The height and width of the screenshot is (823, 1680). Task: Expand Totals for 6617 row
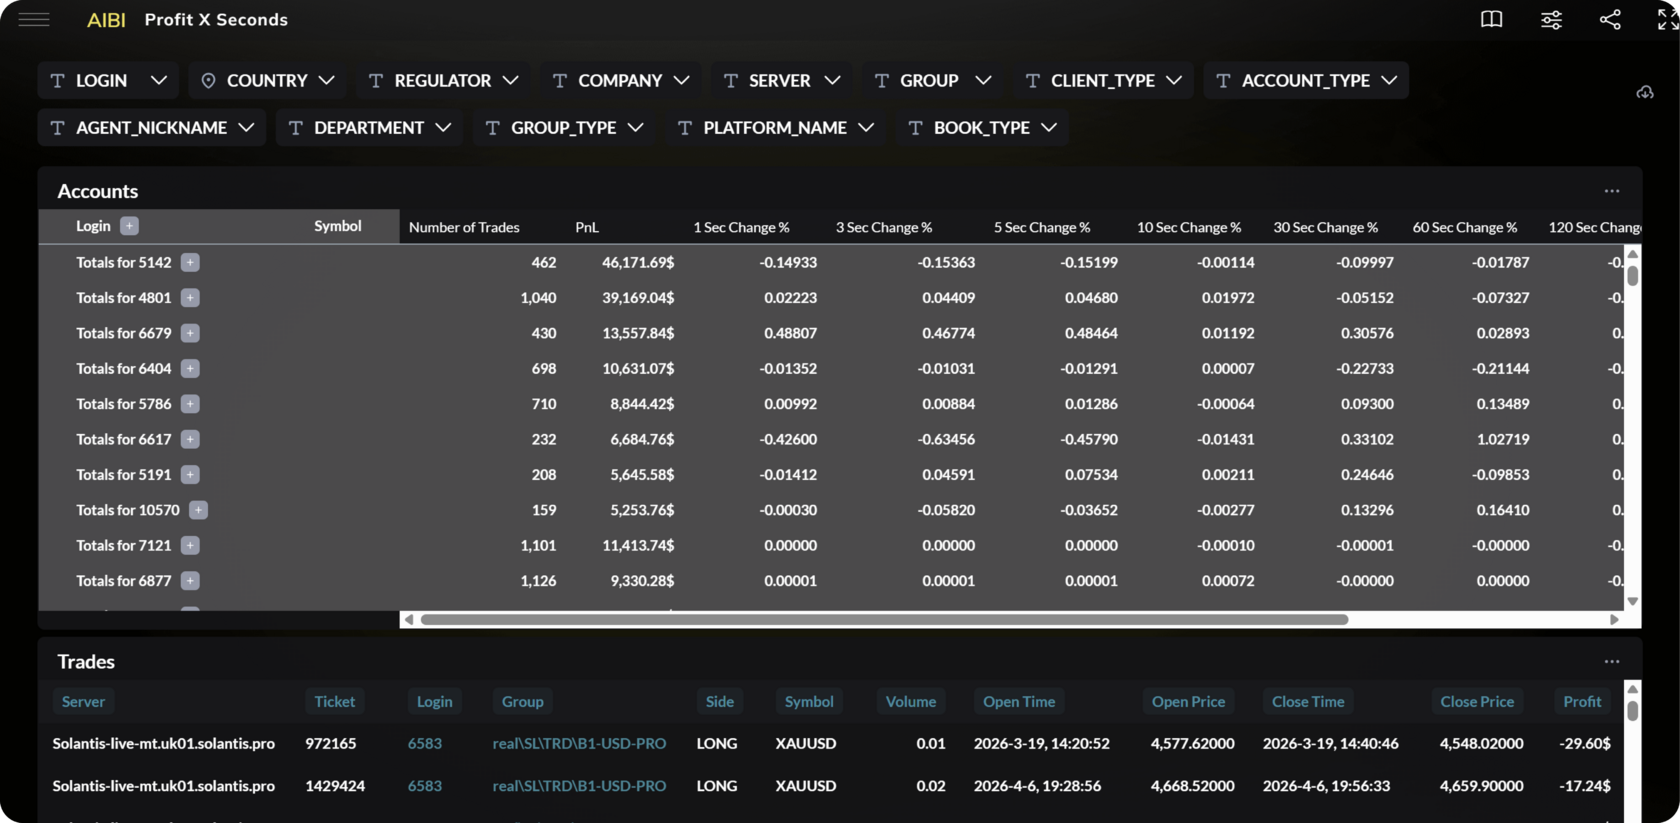point(190,439)
